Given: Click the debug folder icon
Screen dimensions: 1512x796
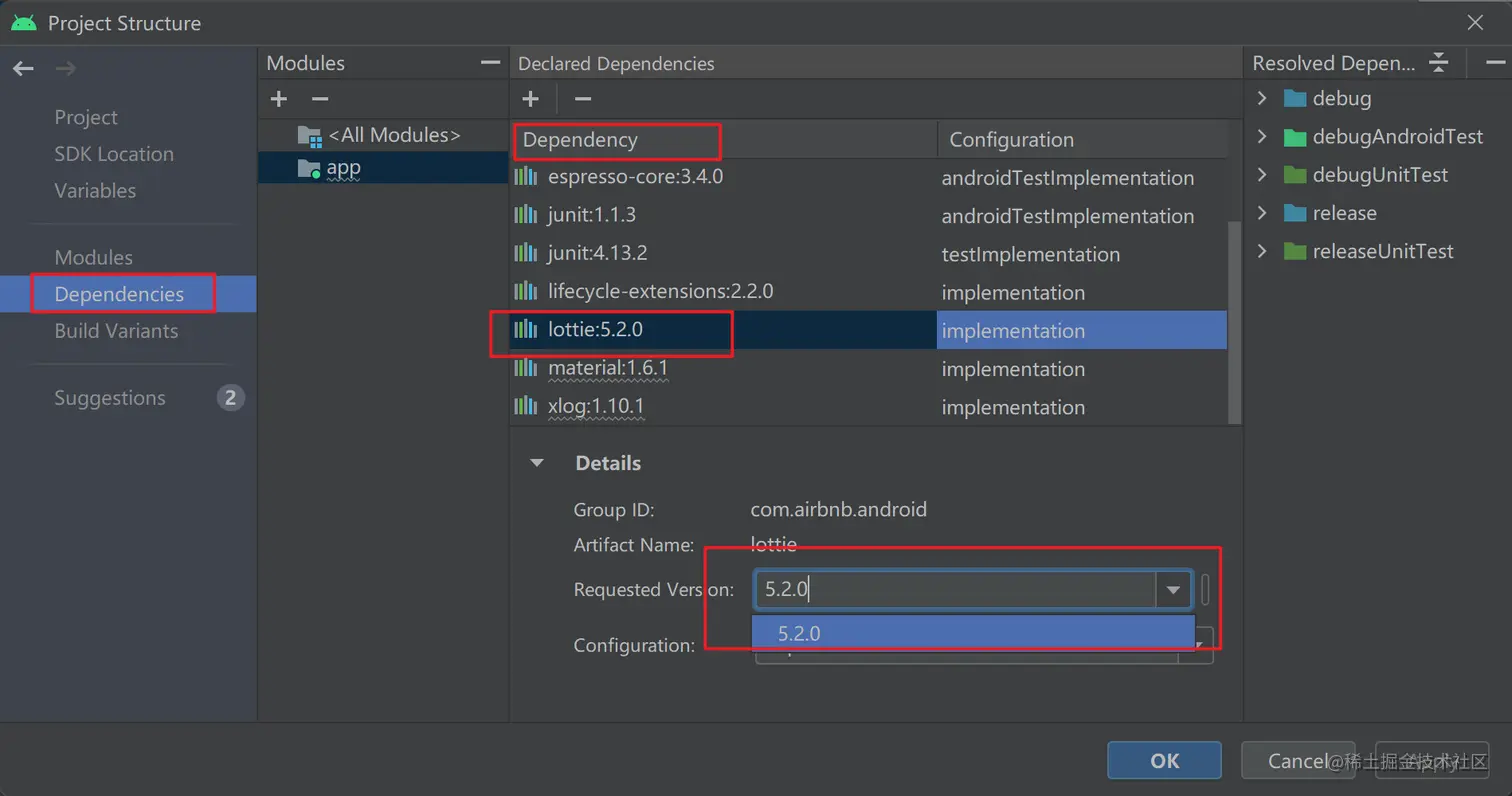Looking at the screenshot, I should [x=1295, y=98].
